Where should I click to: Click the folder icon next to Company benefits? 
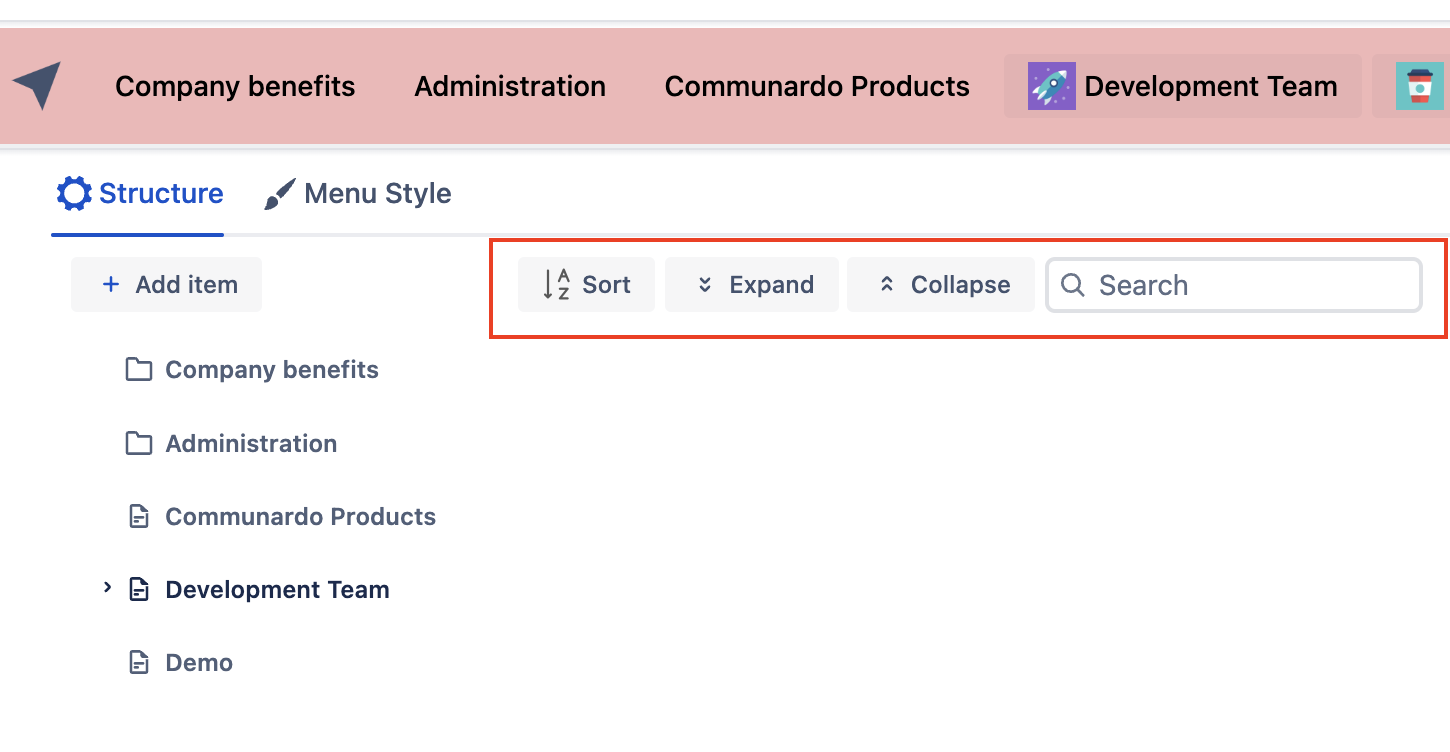click(x=139, y=370)
